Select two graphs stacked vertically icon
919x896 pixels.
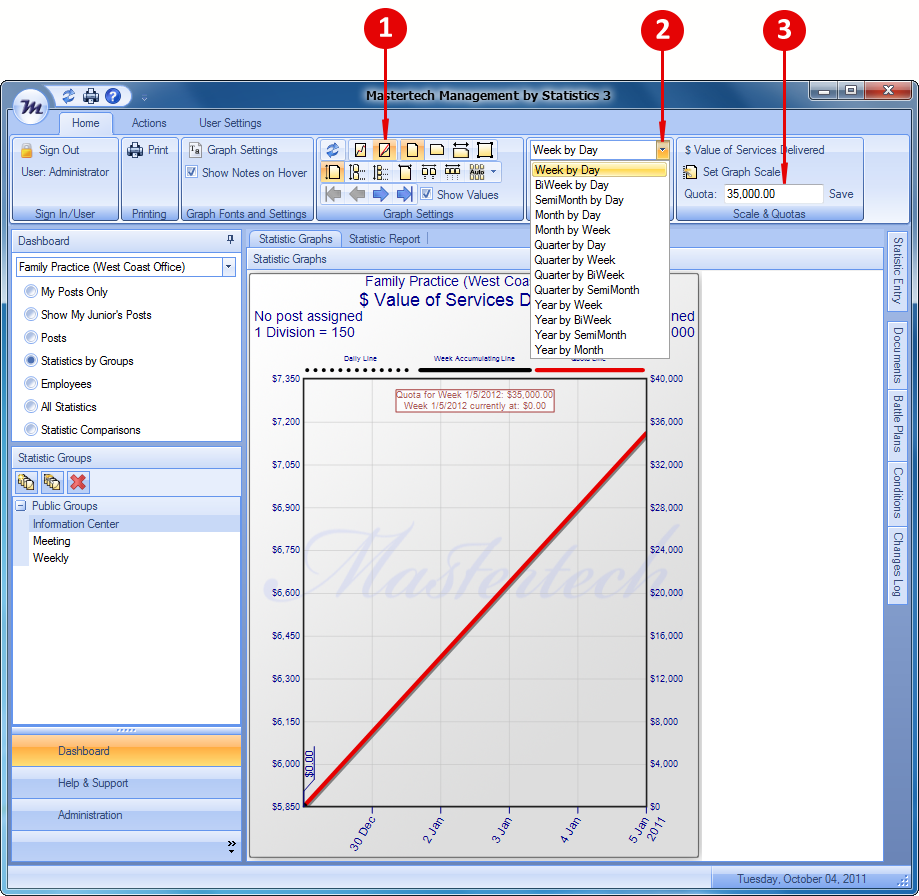pyautogui.click(x=356, y=172)
